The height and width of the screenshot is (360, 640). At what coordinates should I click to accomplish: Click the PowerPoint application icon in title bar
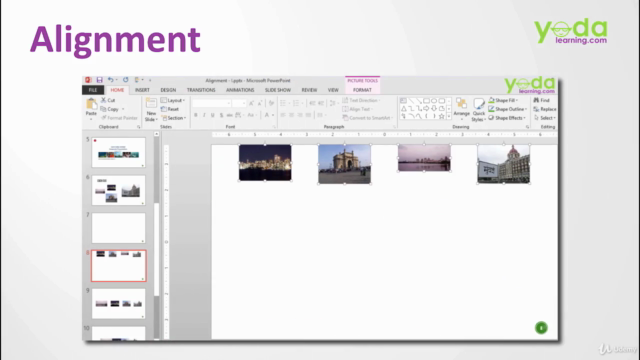point(88,80)
